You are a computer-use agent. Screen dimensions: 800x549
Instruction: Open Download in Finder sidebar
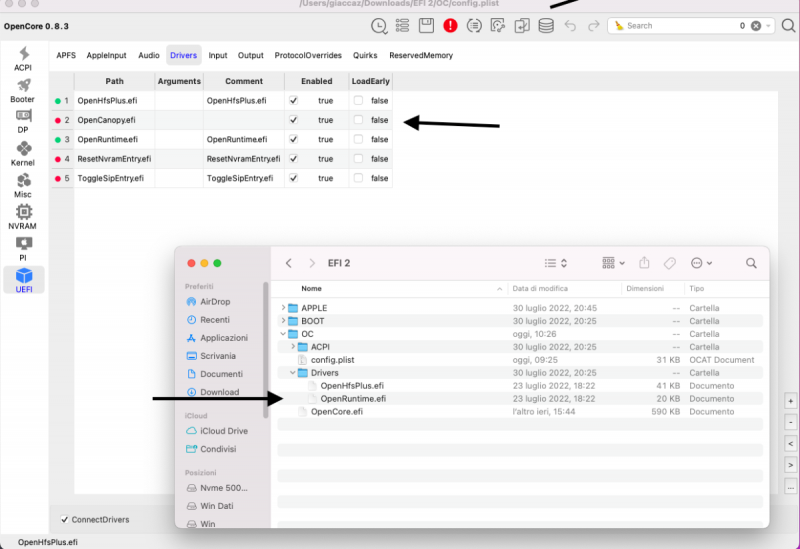pos(213,392)
